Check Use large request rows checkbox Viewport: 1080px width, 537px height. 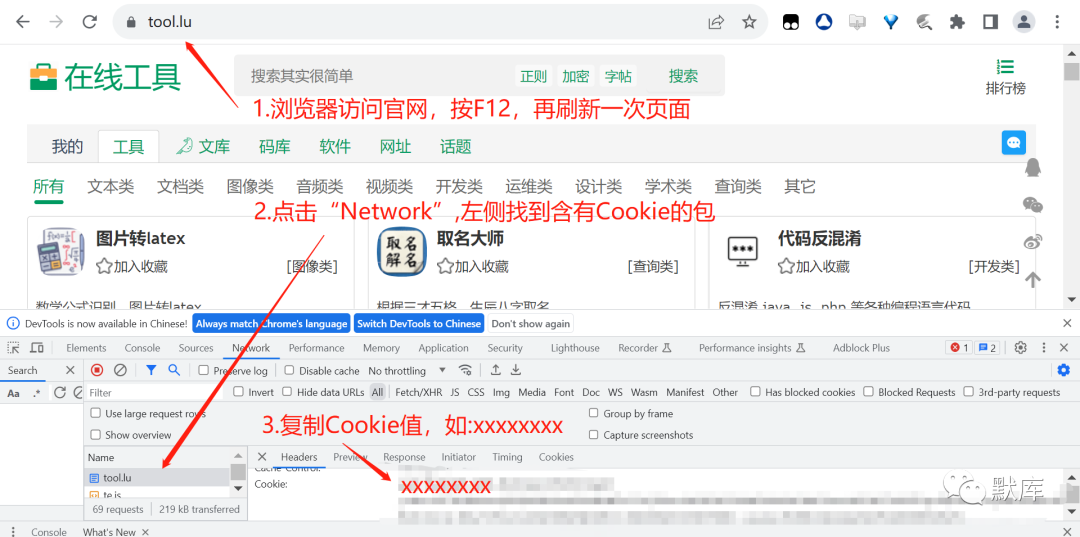[95, 414]
